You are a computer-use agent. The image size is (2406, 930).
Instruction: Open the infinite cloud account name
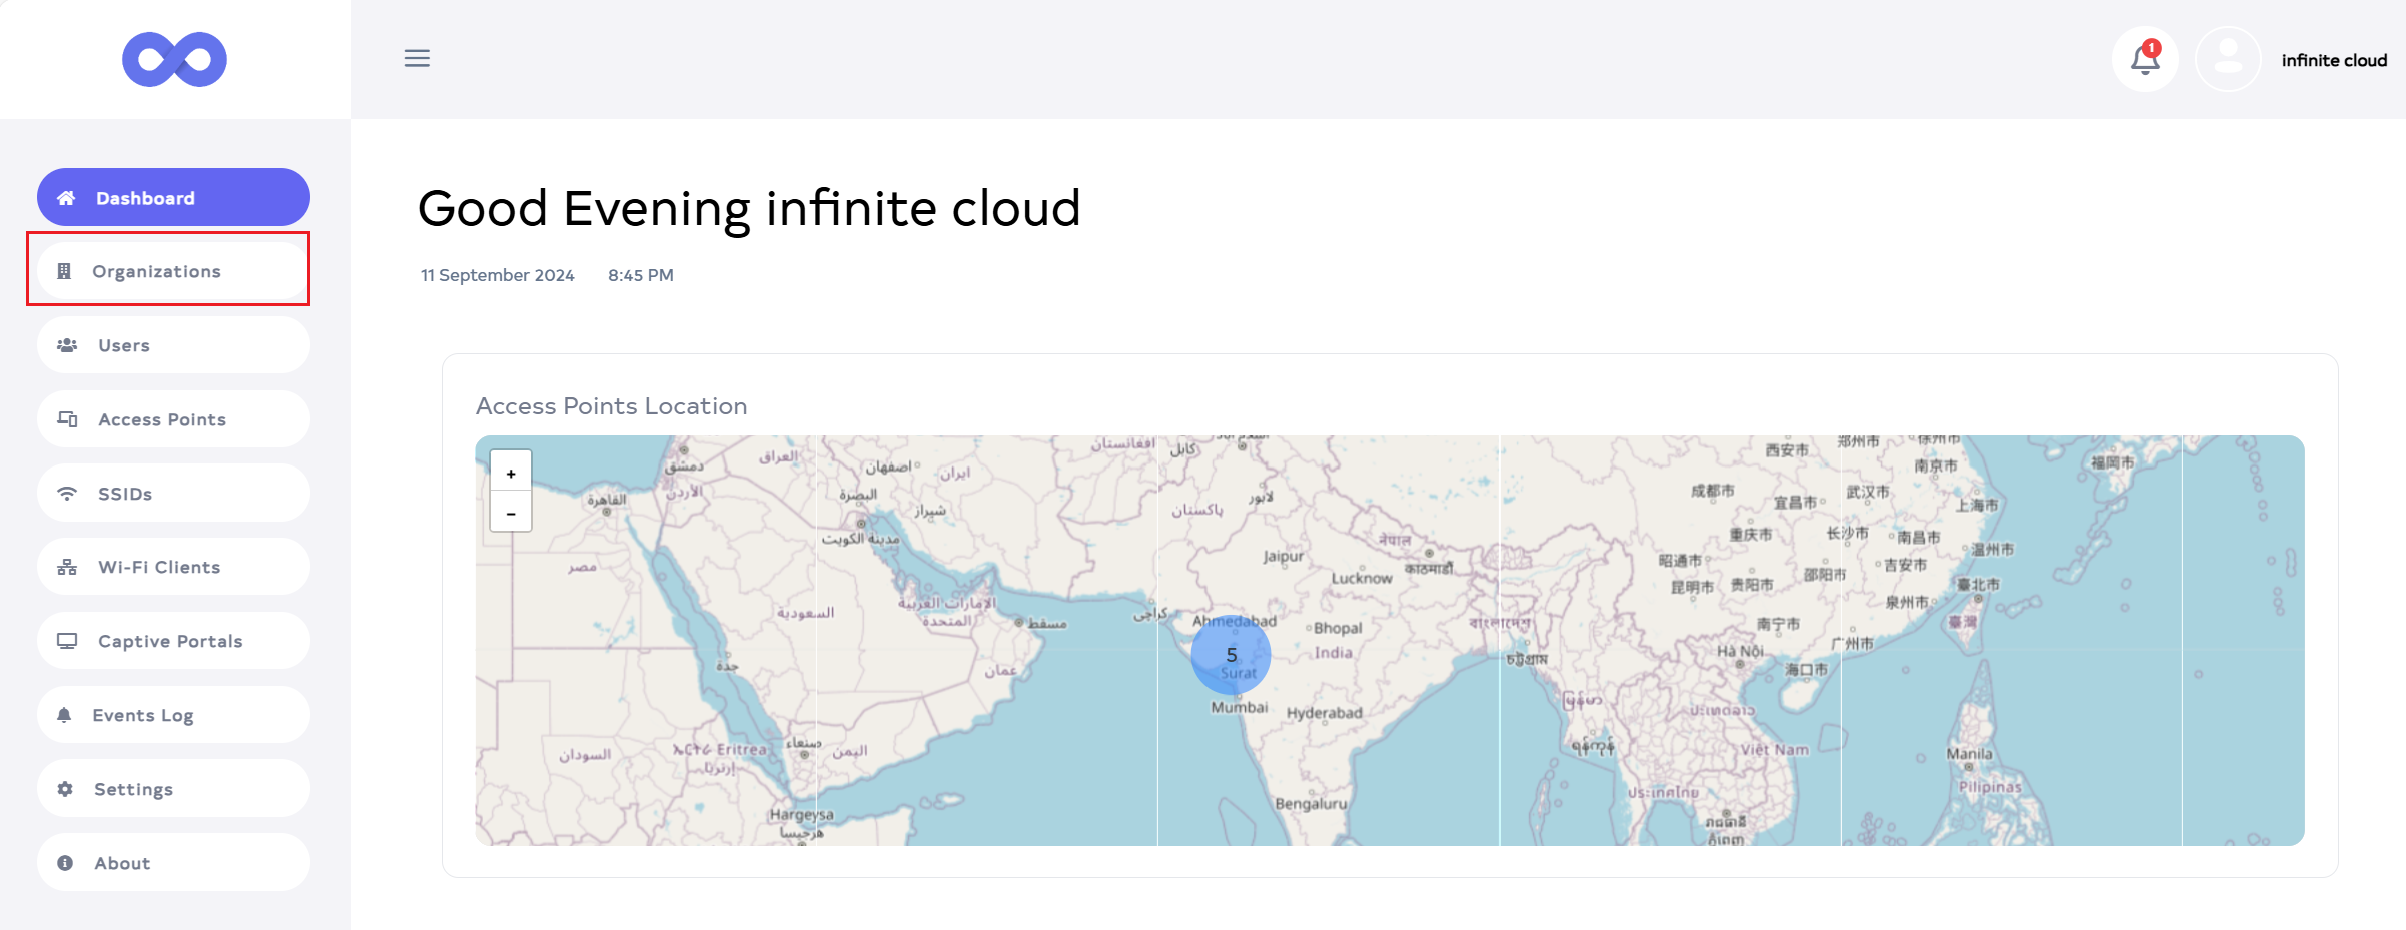tap(2333, 61)
